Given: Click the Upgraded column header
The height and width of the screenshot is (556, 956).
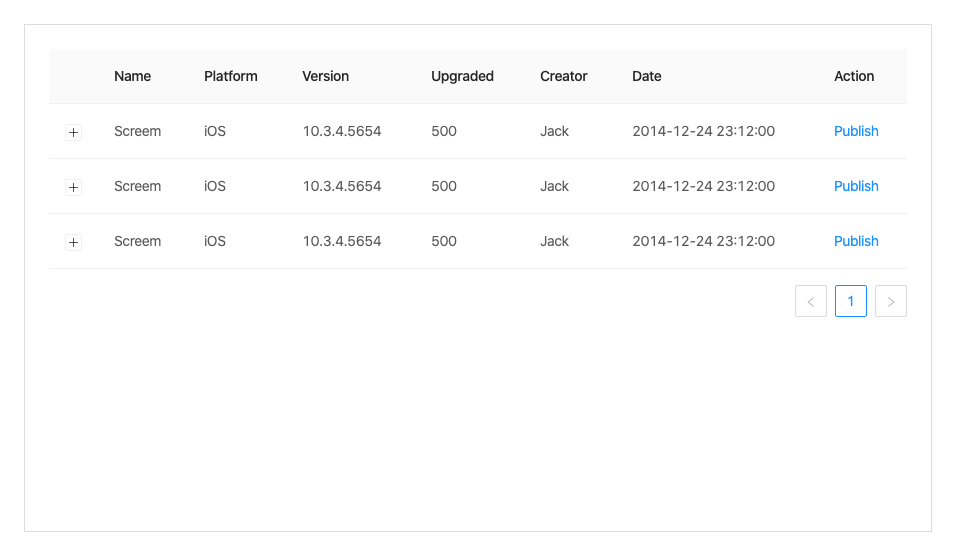Looking at the screenshot, I should click(x=462, y=76).
